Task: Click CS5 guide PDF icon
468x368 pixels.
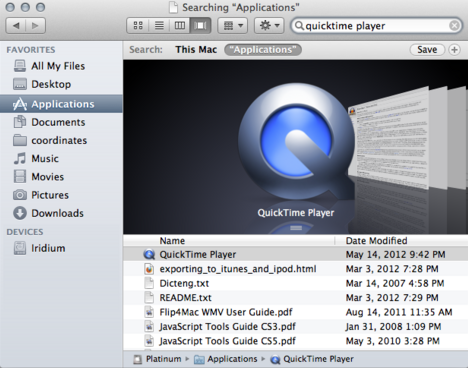Action: click(x=149, y=341)
